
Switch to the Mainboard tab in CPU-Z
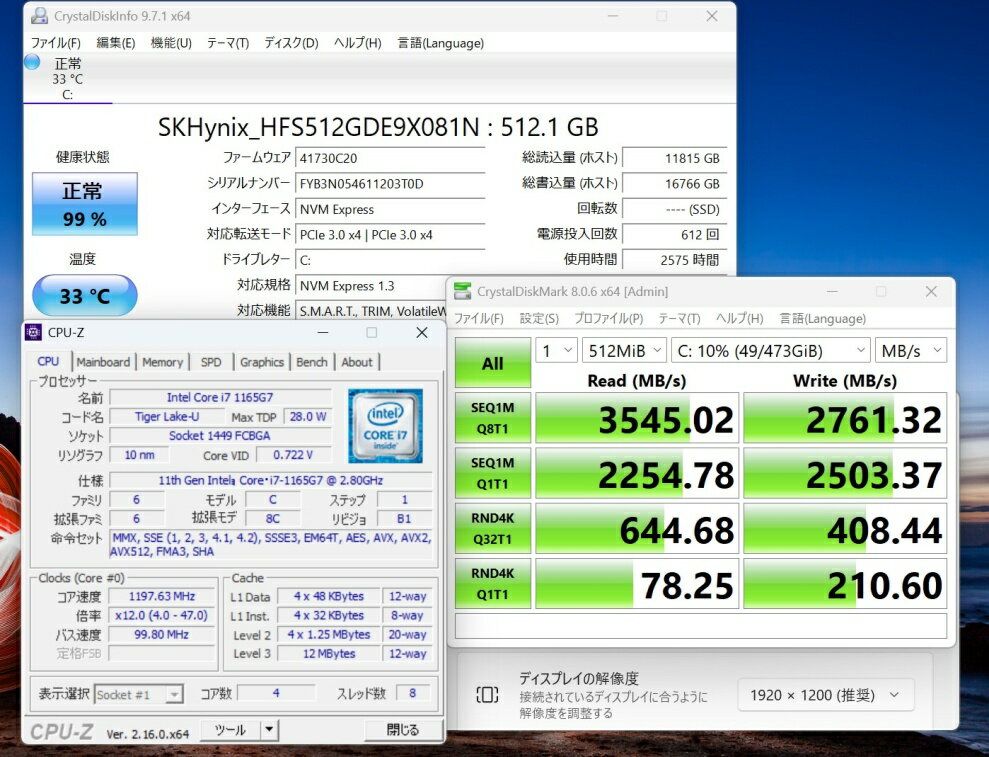(103, 362)
